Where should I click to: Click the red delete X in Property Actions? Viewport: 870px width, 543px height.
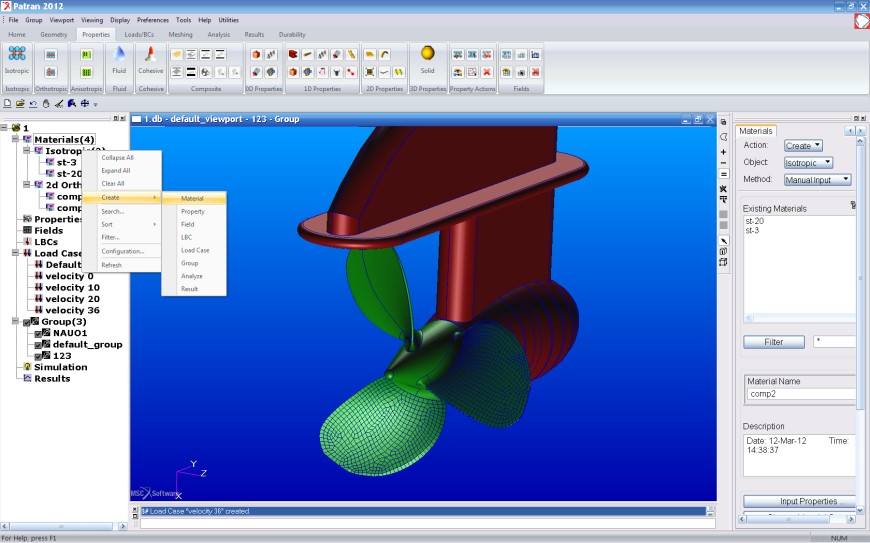coord(487,72)
